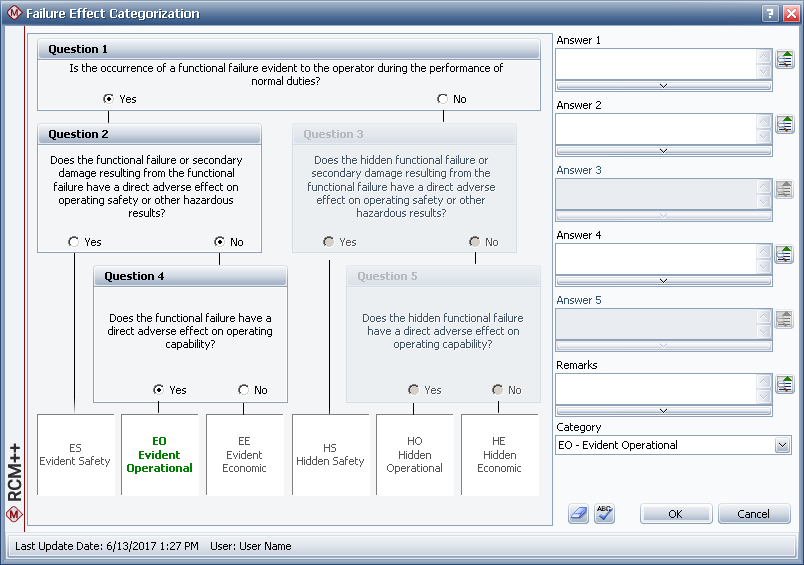Choose Yes for Question 2
804x565 pixels.
(74, 242)
